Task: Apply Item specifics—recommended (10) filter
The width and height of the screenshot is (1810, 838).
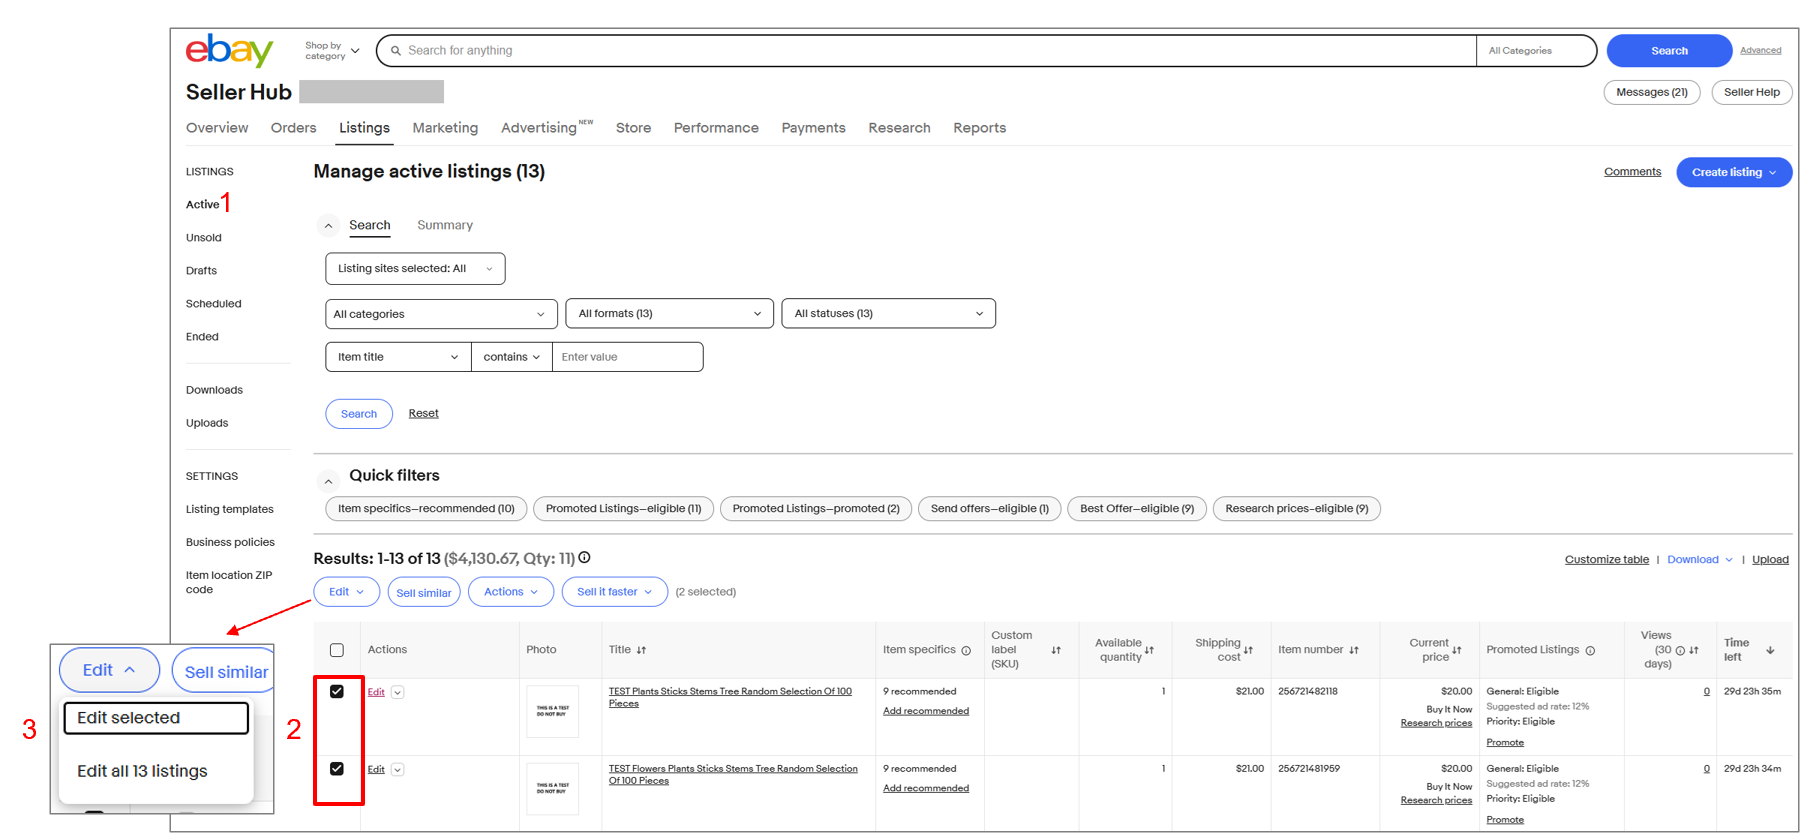Action: [x=426, y=509]
